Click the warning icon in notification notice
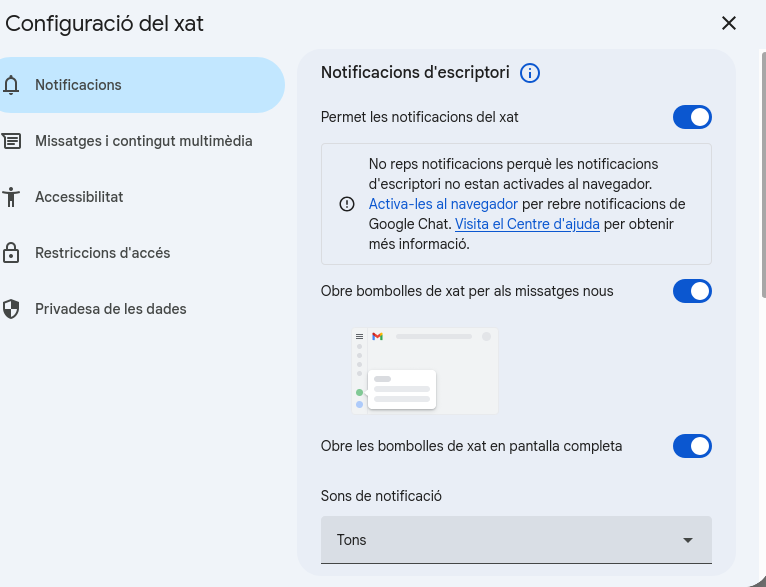The image size is (766, 587). (x=347, y=204)
